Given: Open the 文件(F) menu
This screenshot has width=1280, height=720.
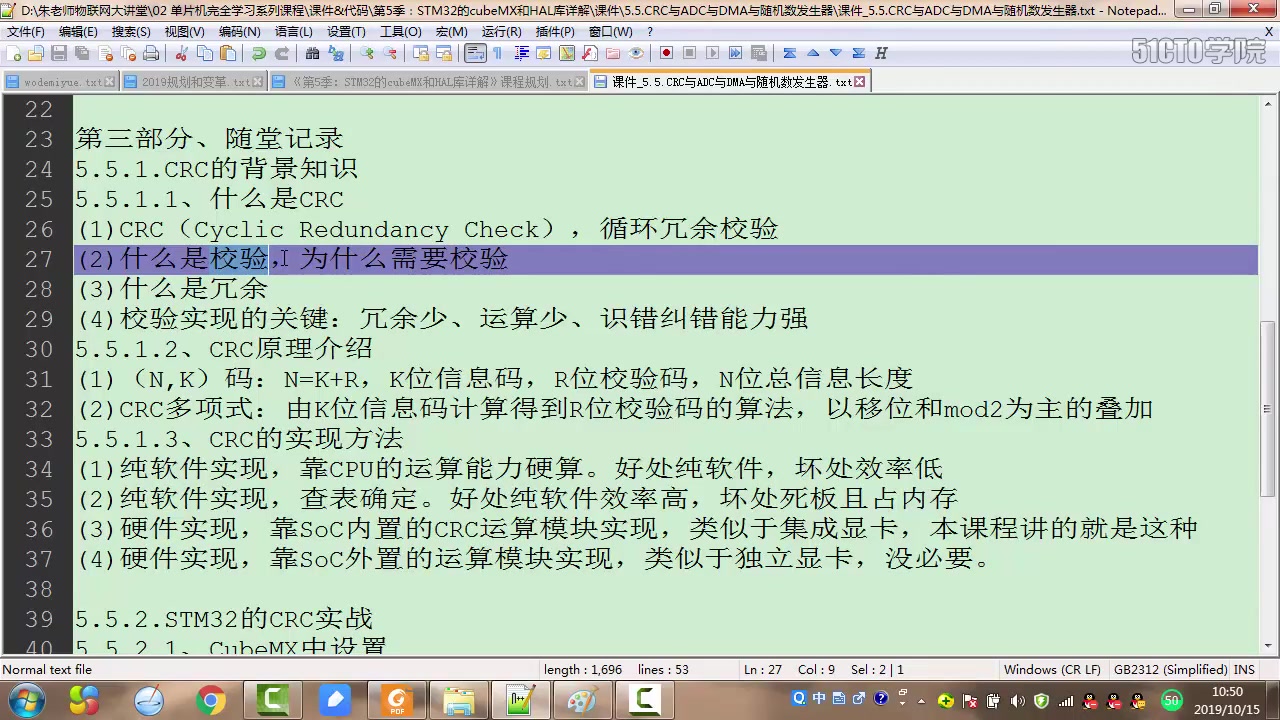Looking at the screenshot, I should pyautogui.click(x=25, y=32).
